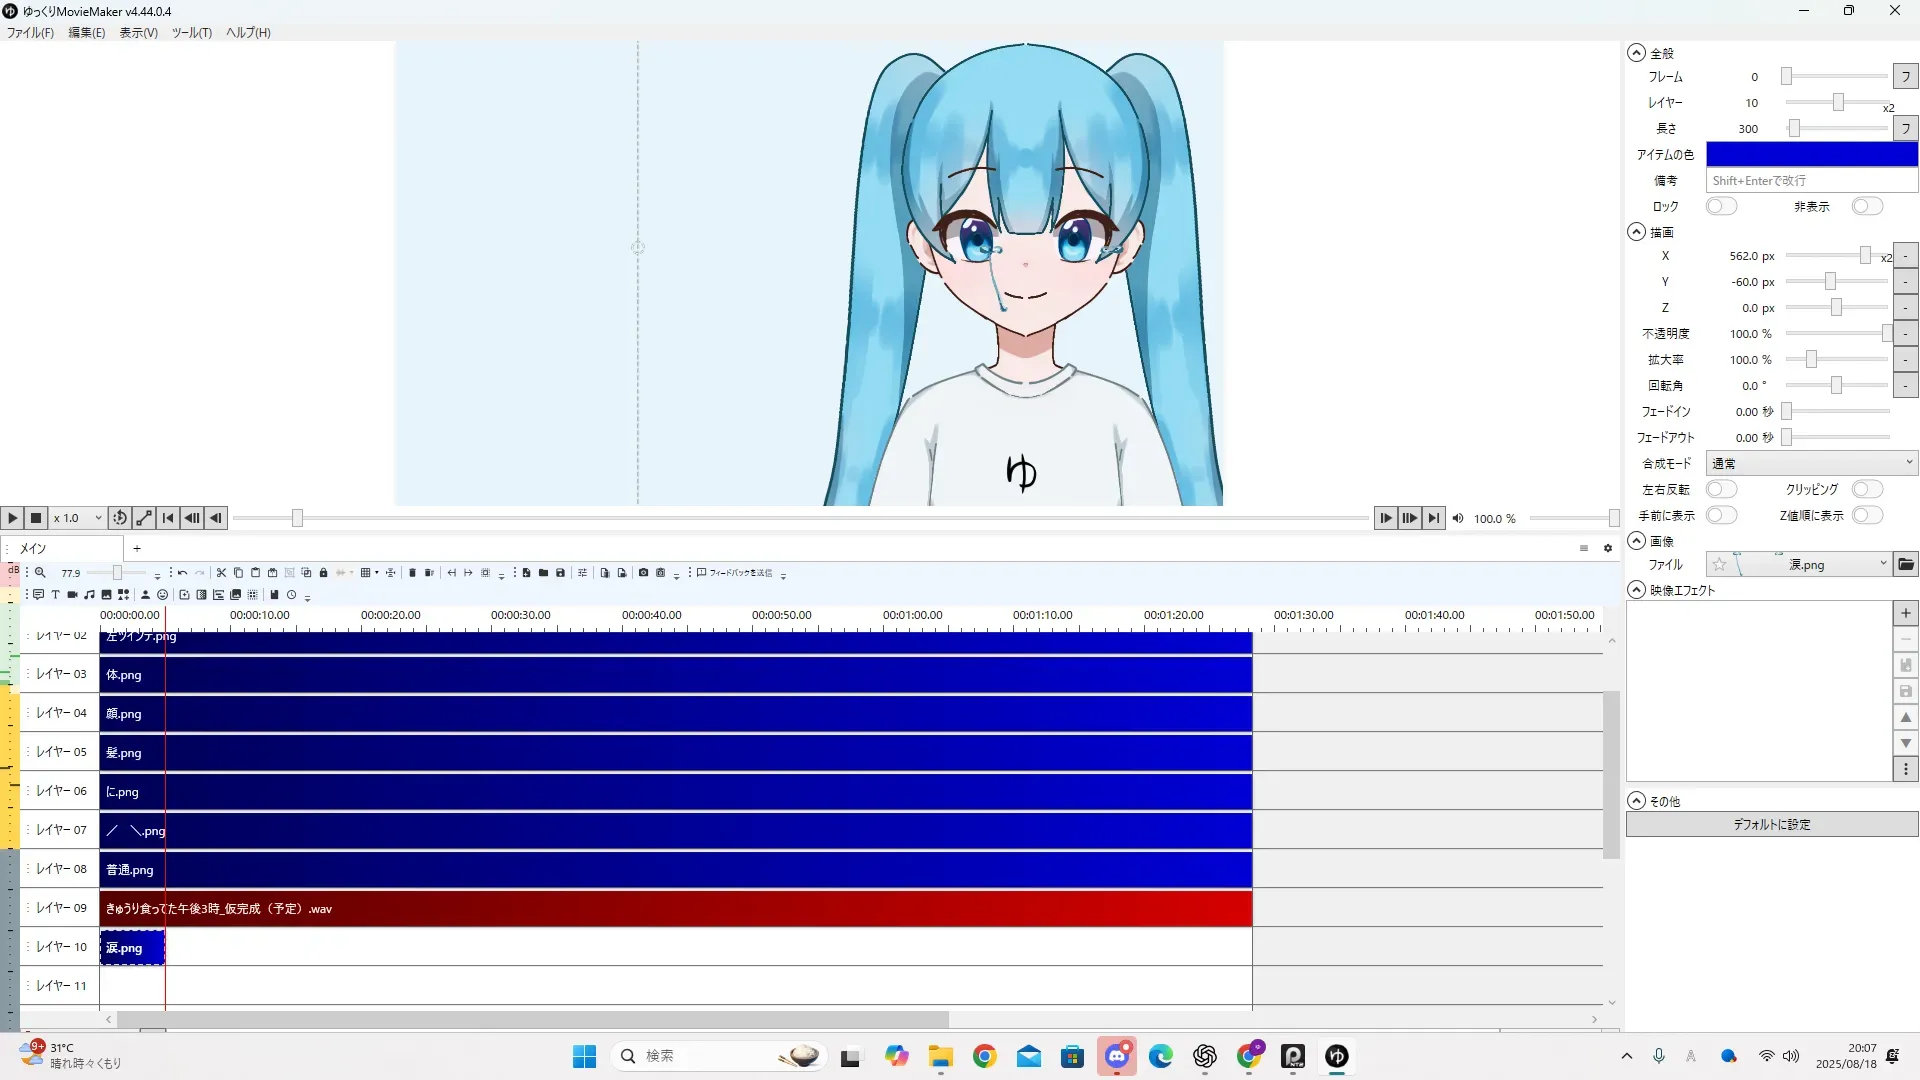Click the lock icon in timeline toolbar

323,573
